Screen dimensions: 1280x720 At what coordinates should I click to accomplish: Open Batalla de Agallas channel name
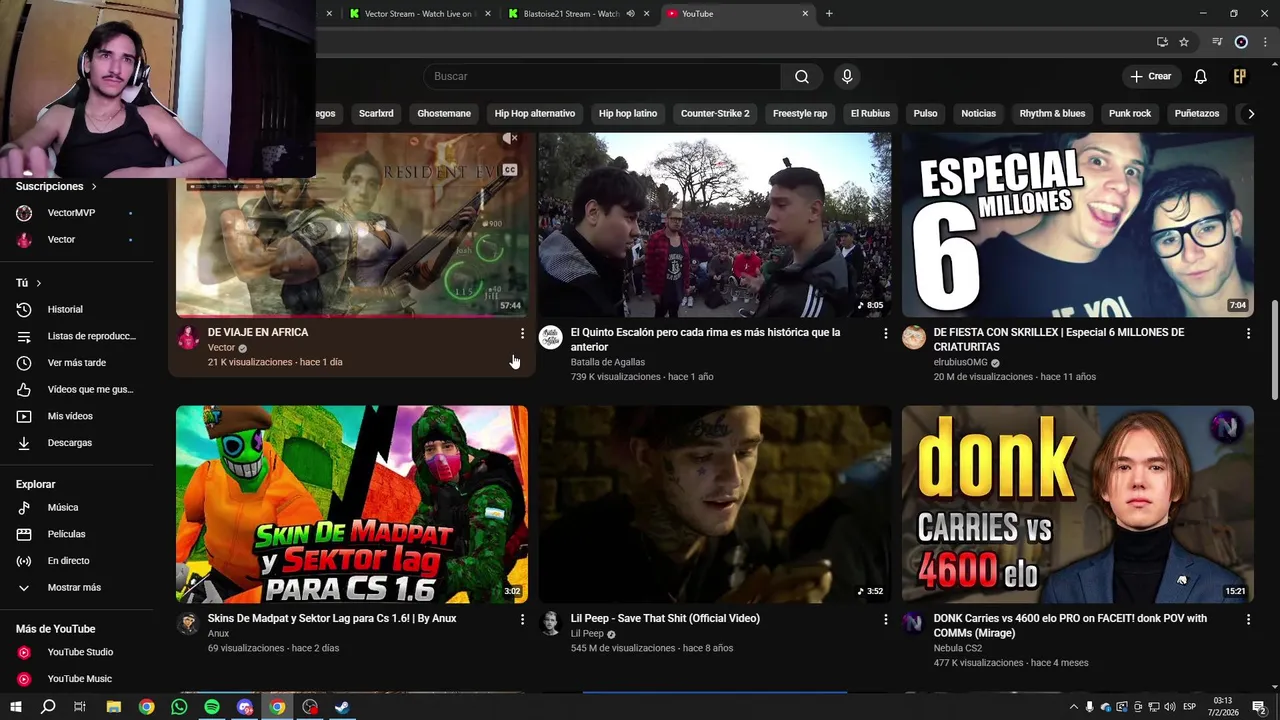point(608,363)
